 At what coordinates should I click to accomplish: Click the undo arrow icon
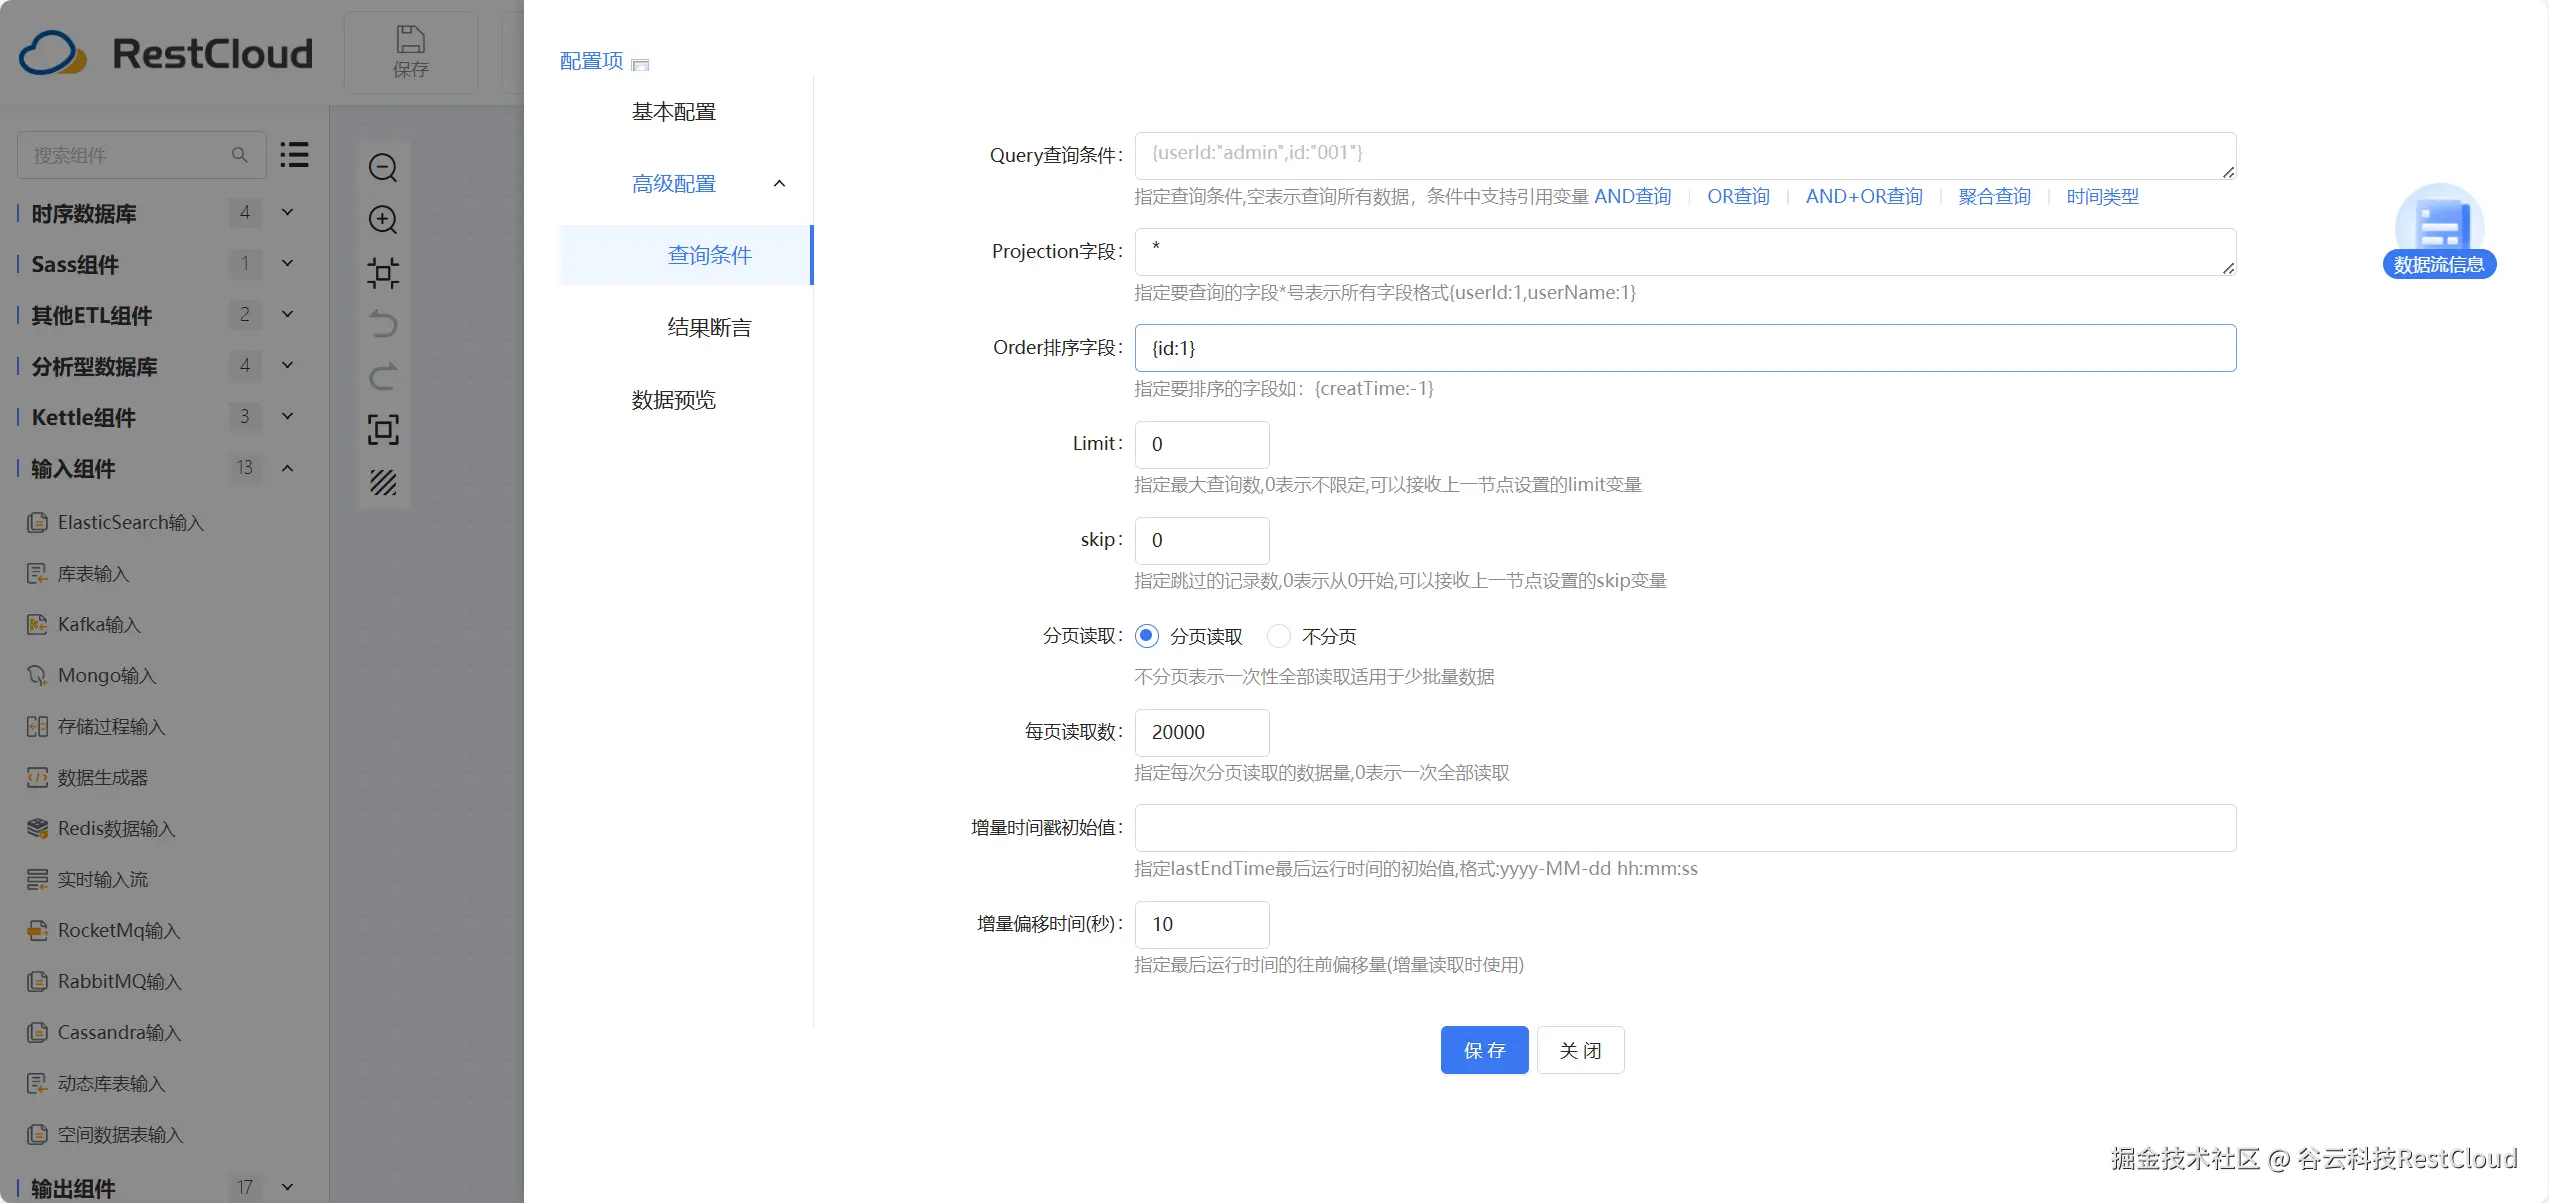click(383, 324)
